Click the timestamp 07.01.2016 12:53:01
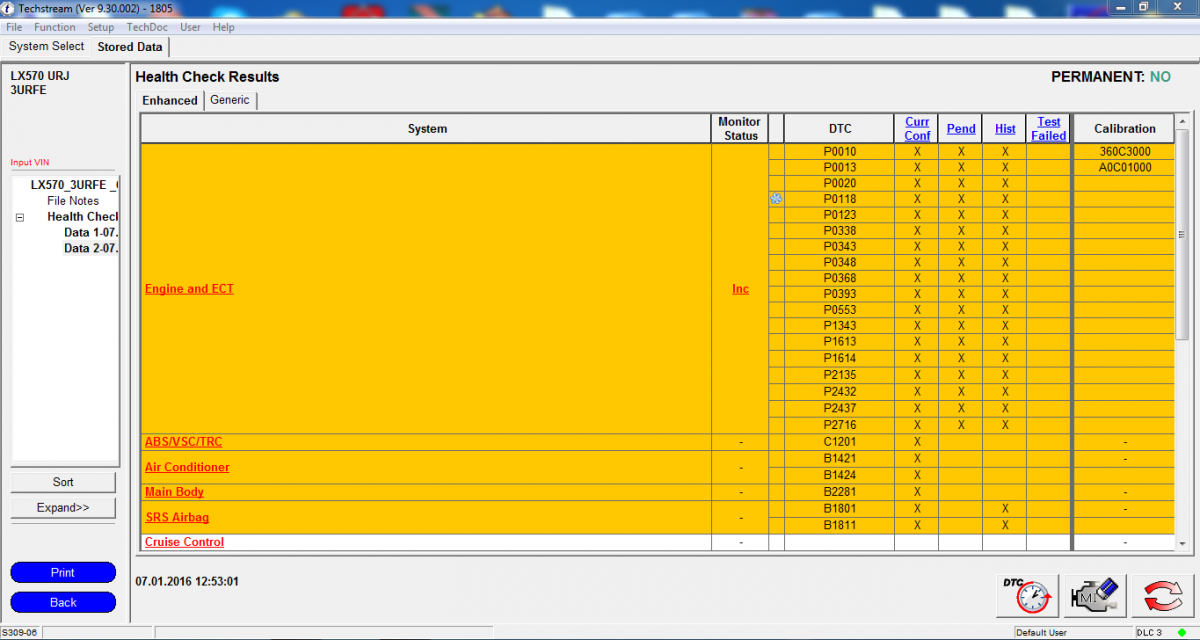The image size is (1200, 640). click(x=187, y=581)
